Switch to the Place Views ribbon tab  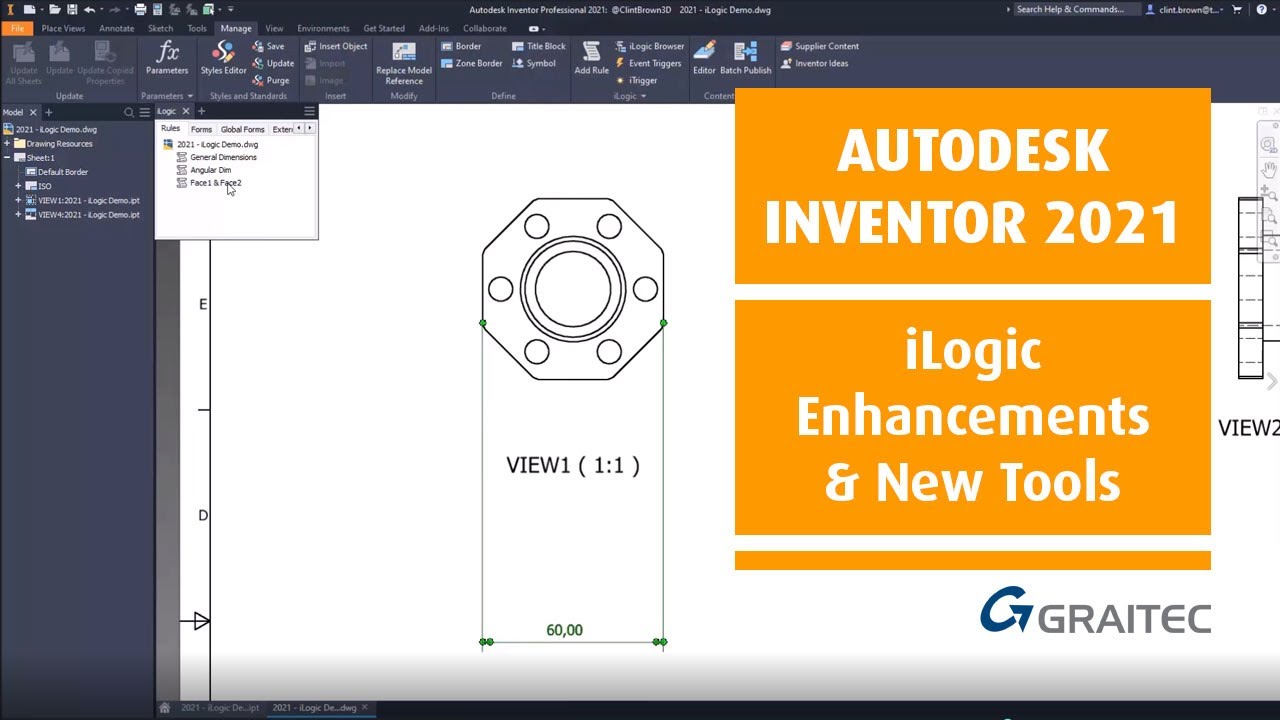[x=63, y=28]
